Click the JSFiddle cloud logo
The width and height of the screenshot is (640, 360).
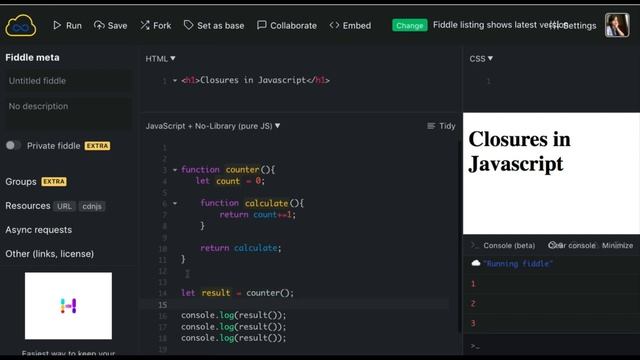coord(21,25)
